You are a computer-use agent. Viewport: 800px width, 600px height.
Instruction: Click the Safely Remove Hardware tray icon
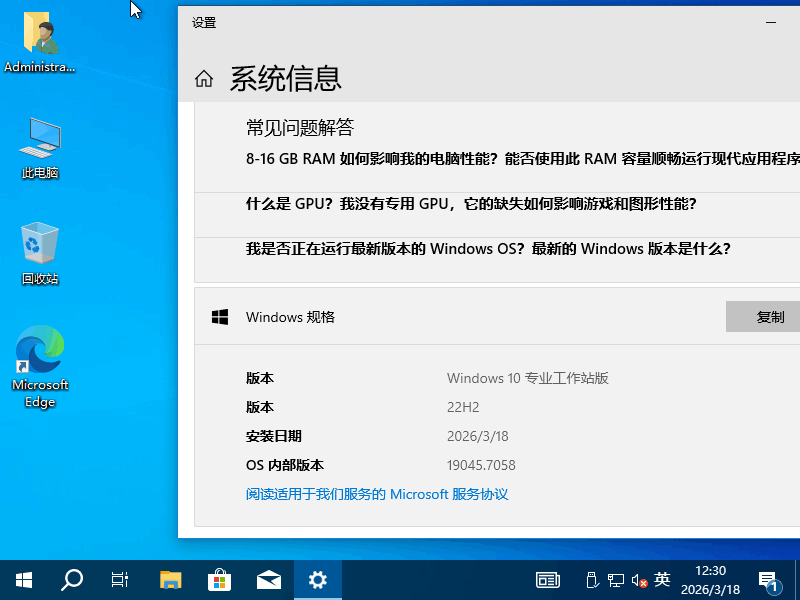(592, 579)
